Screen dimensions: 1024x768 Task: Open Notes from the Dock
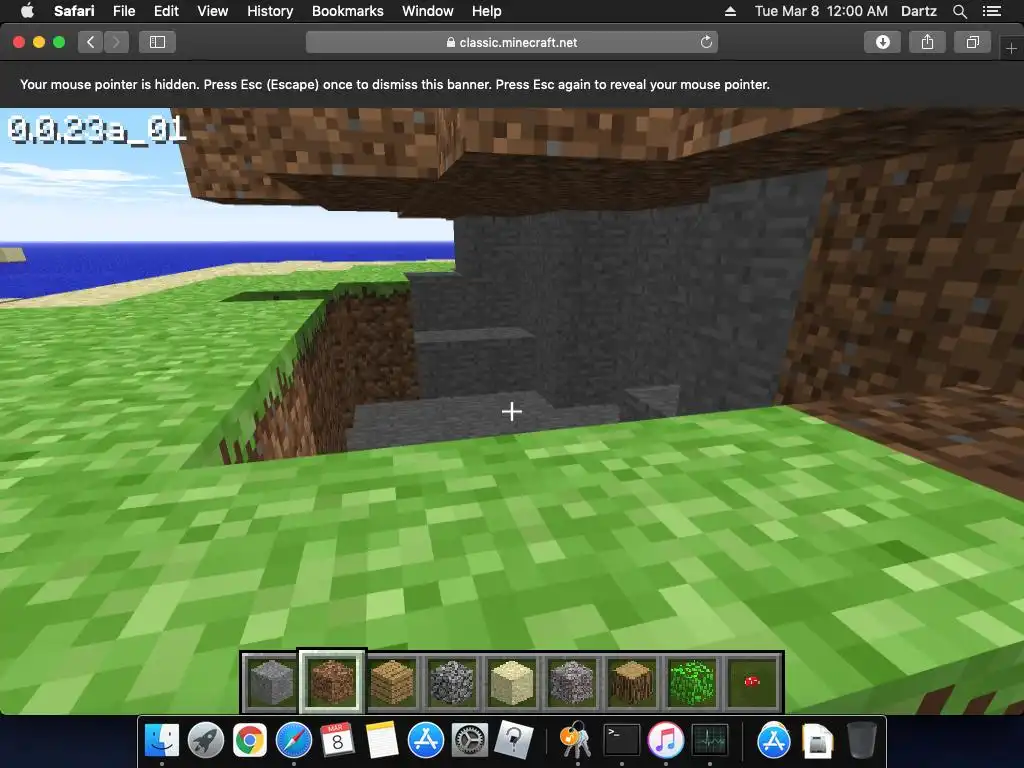(x=382, y=741)
